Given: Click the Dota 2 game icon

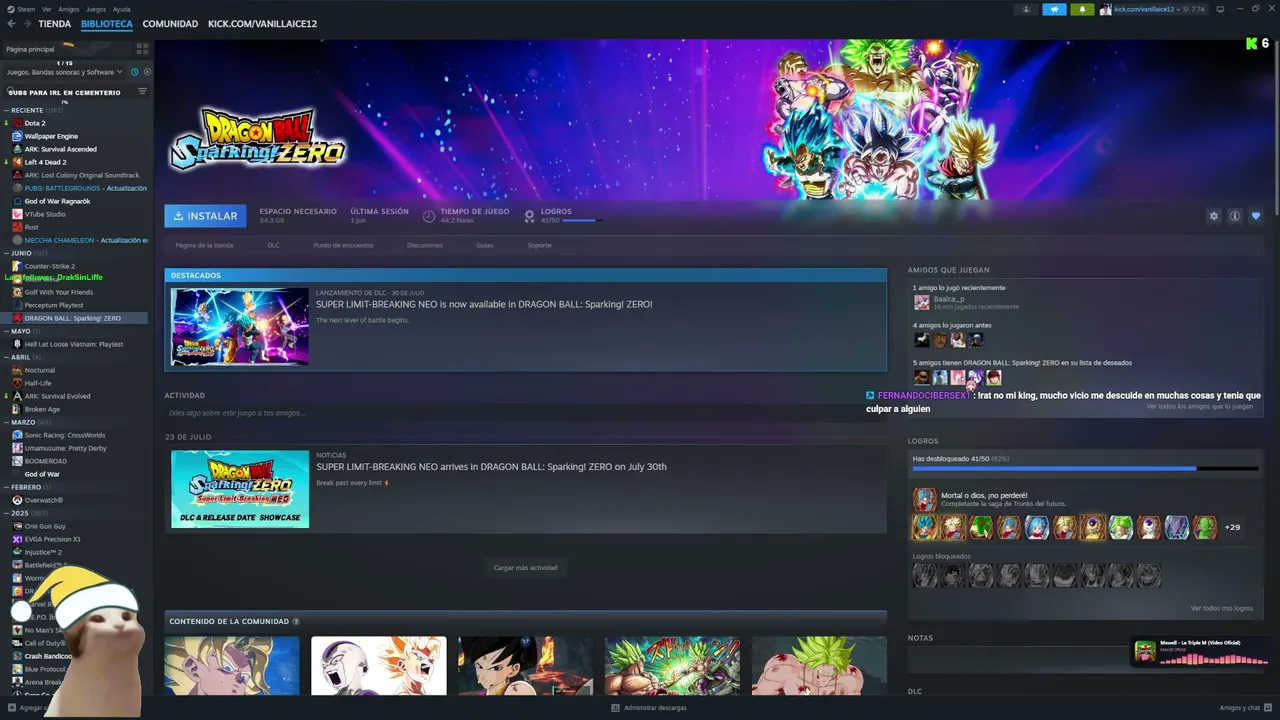Looking at the screenshot, I should [17, 123].
